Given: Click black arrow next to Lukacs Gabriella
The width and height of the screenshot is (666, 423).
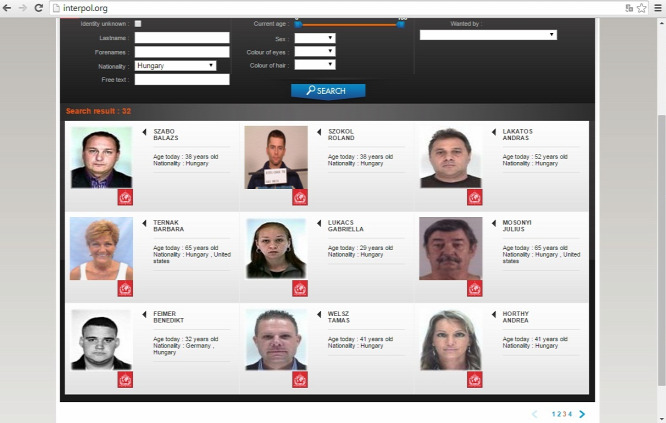Looking at the screenshot, I should point(319,223).
